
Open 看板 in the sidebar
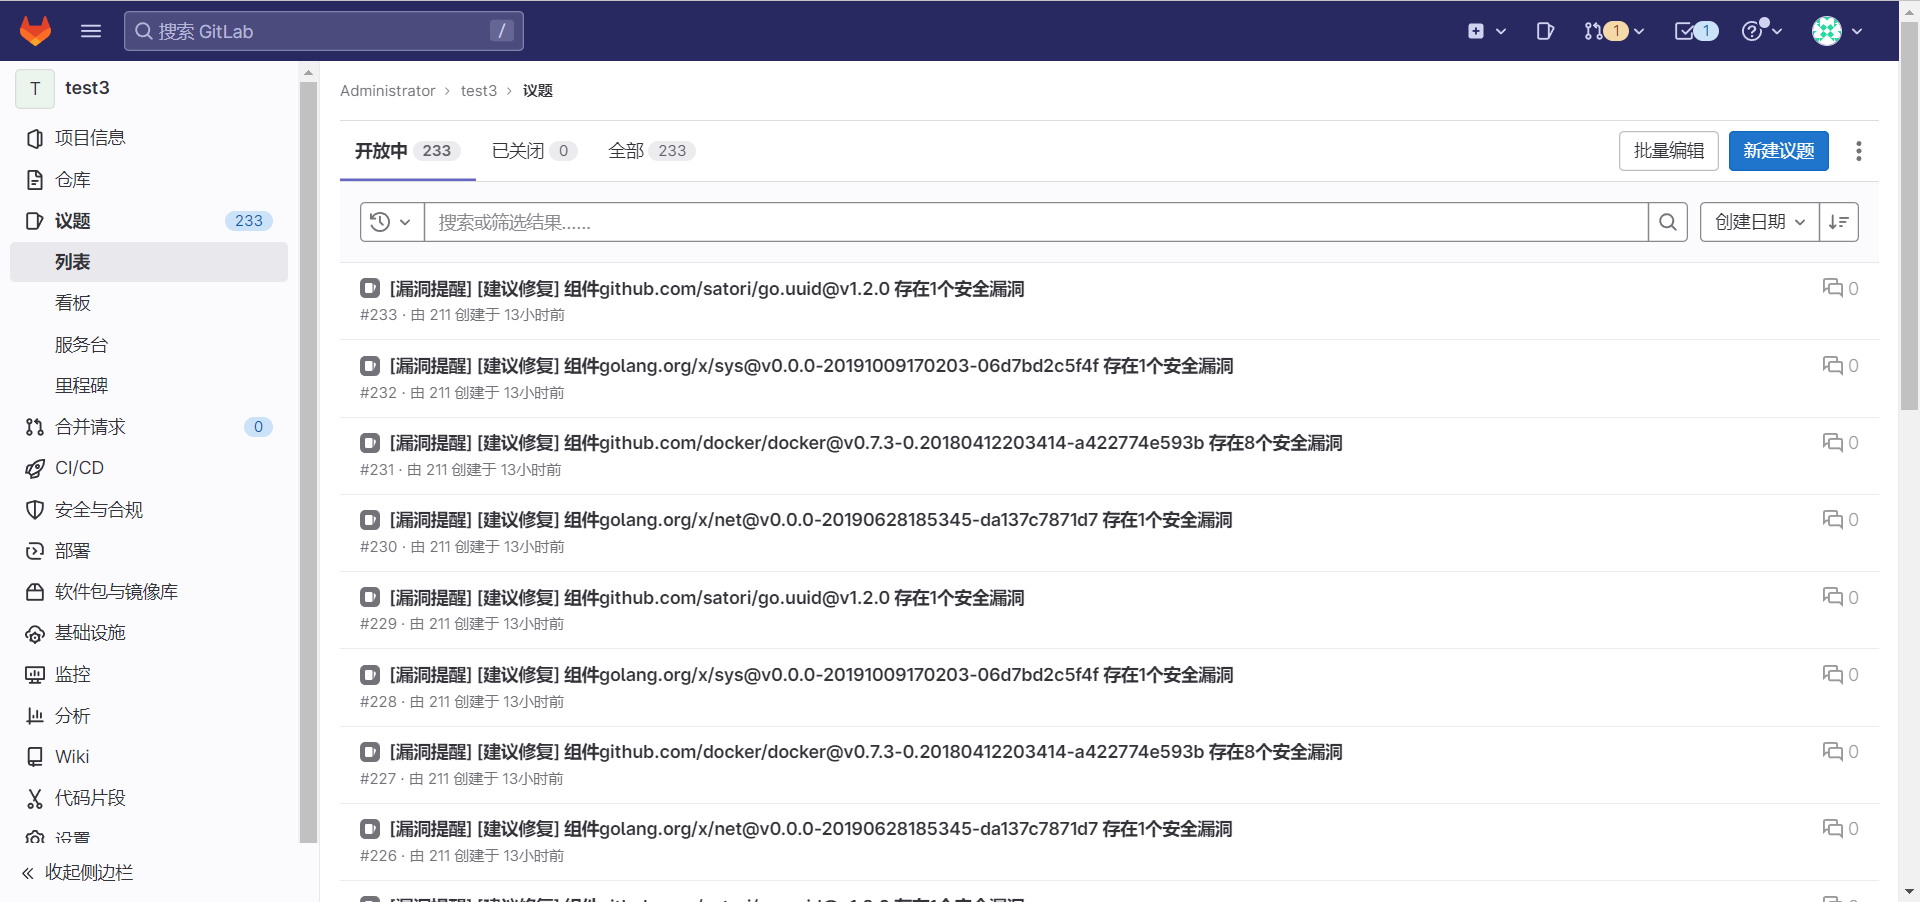(73, 303)
